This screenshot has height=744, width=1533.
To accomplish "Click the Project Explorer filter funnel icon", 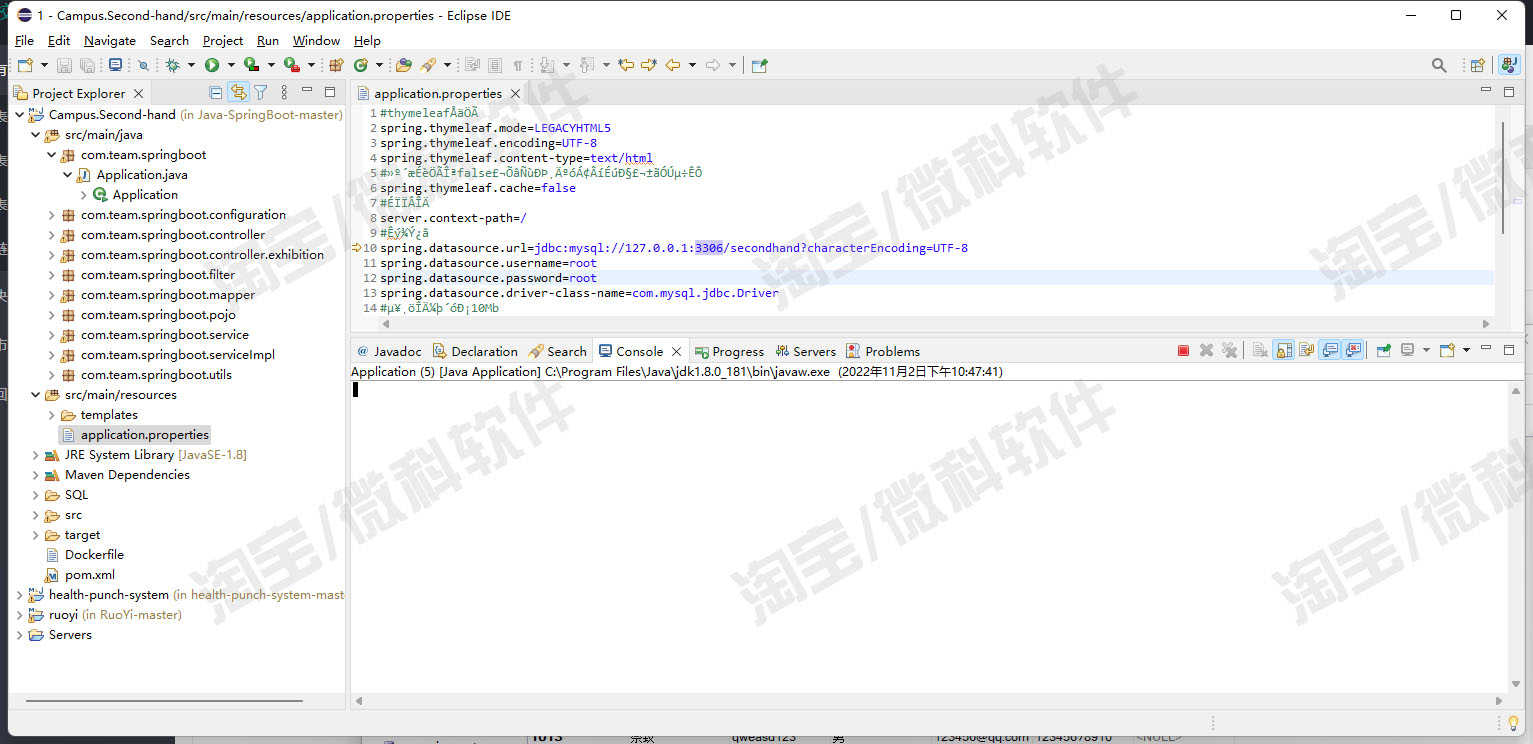I will click(260, 92).
